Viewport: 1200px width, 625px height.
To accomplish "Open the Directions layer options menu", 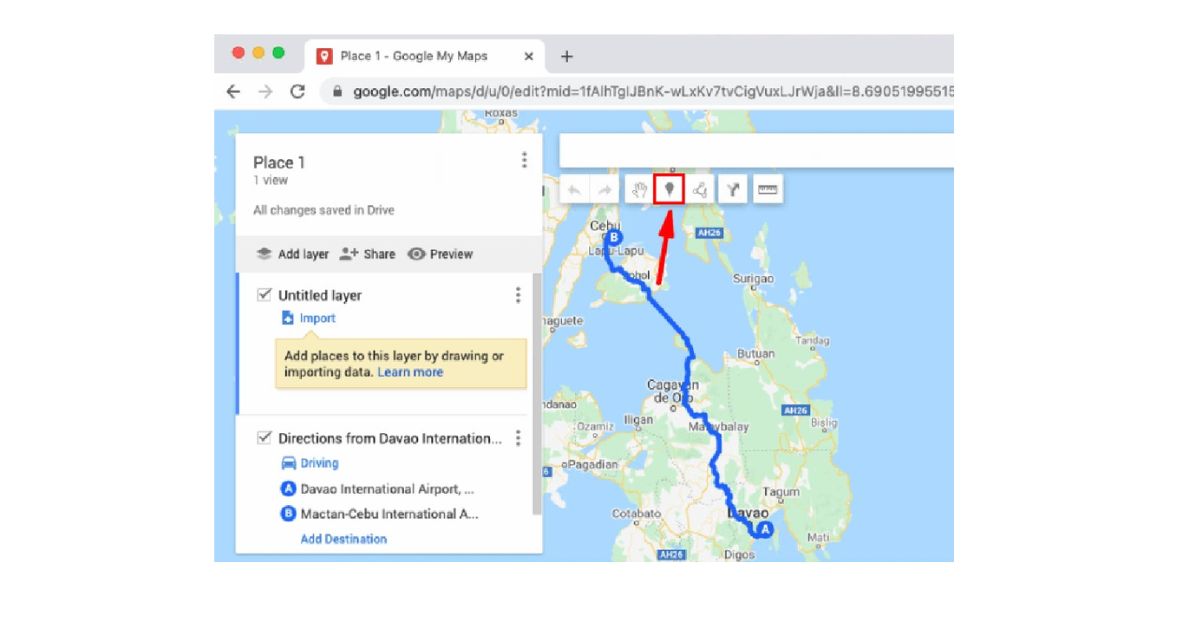I will pyautogui.click(x=517, y=438).
